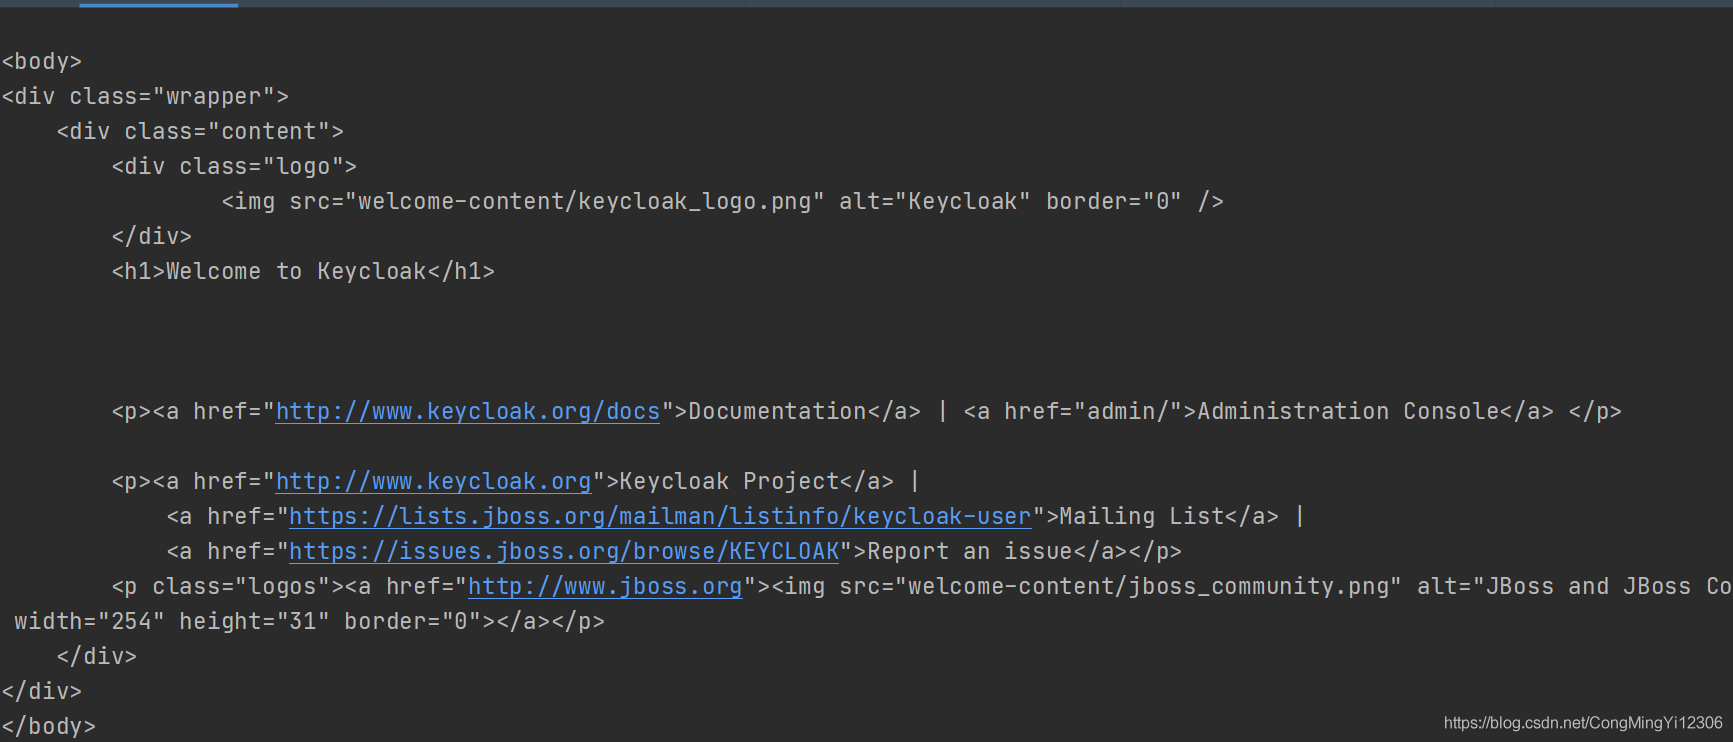
Task: Click the word Documentation in the anchor
Action: tap(777, 411)
